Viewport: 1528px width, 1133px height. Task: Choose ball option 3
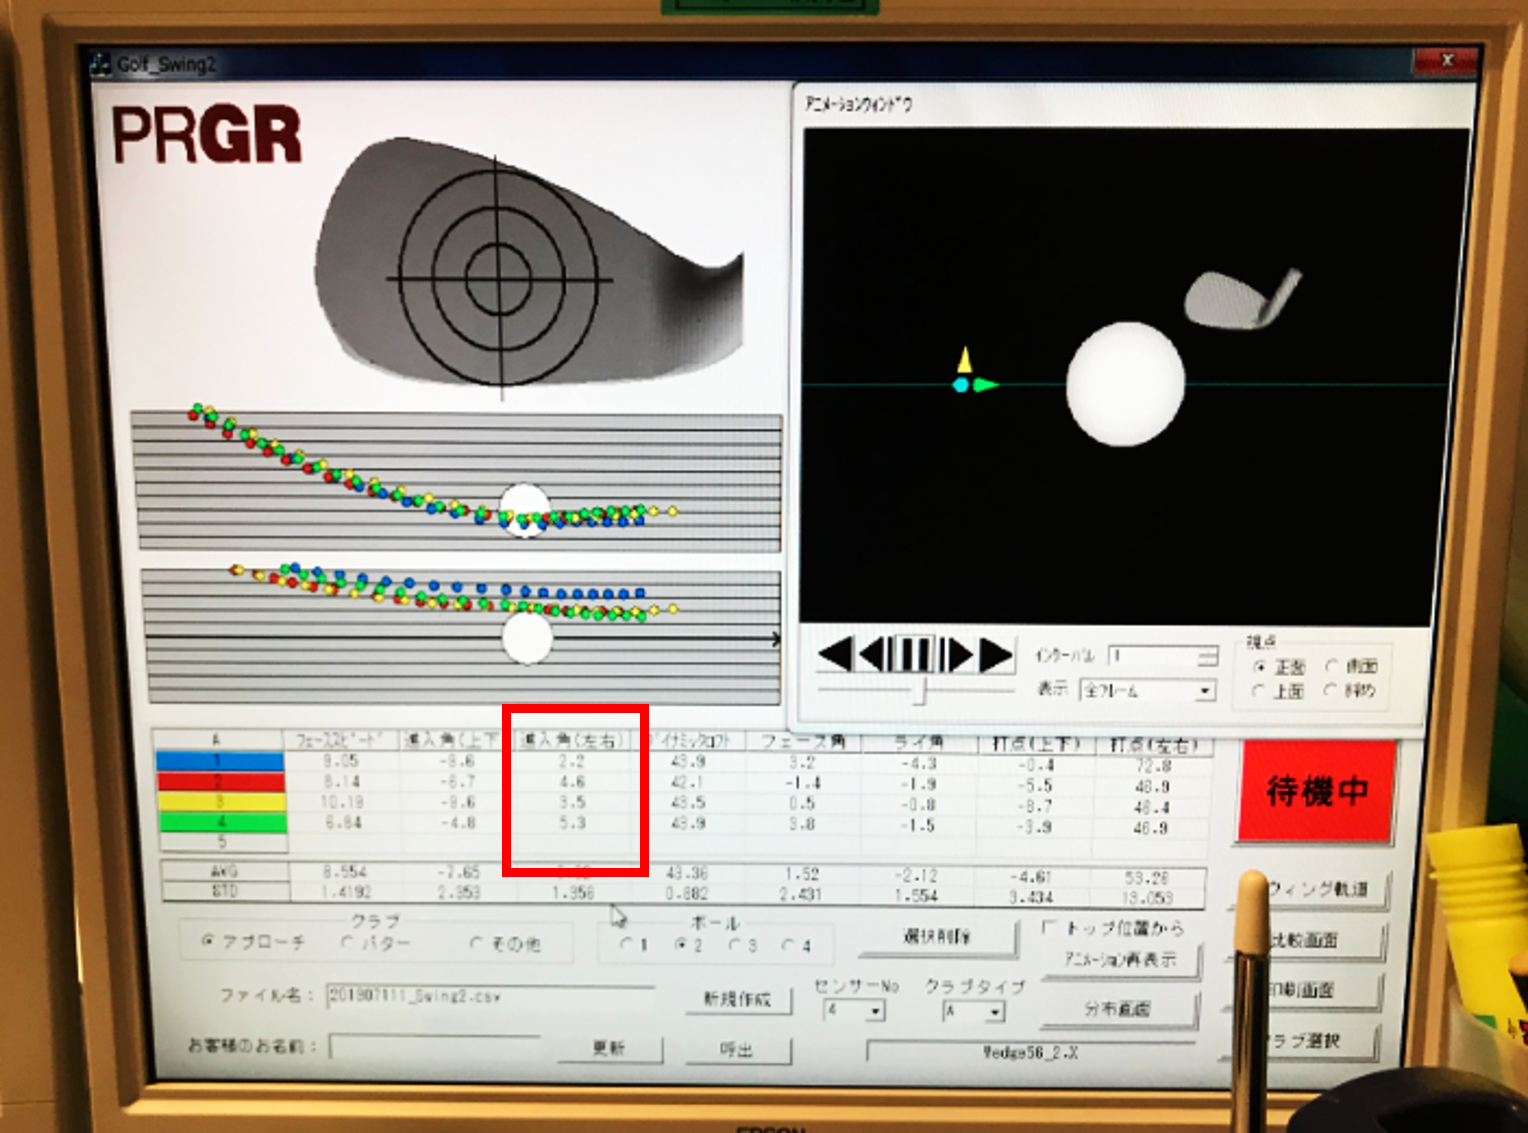click(734, 945)
